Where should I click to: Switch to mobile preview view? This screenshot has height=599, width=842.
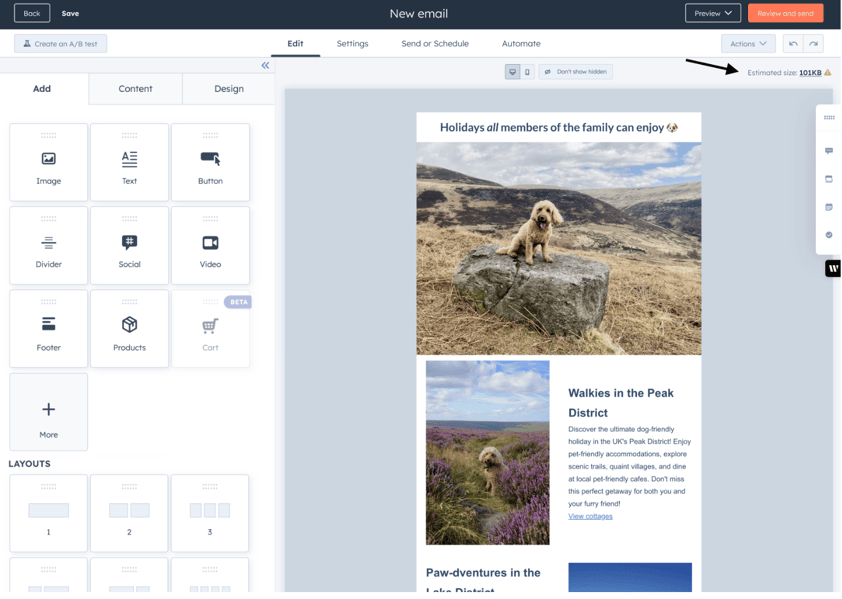[x=527, y=71]
